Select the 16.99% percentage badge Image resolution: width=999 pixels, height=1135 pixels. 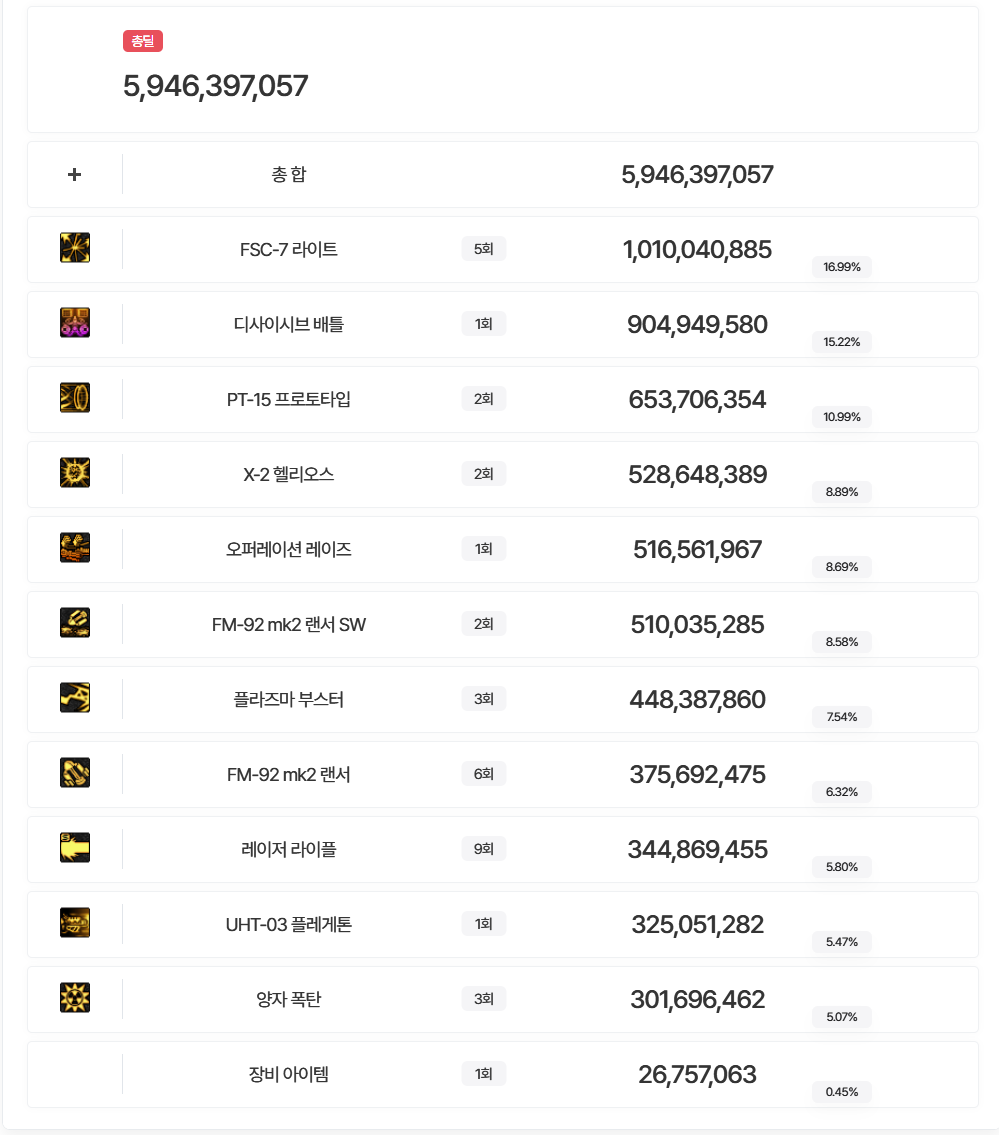(x=841, y=267)
